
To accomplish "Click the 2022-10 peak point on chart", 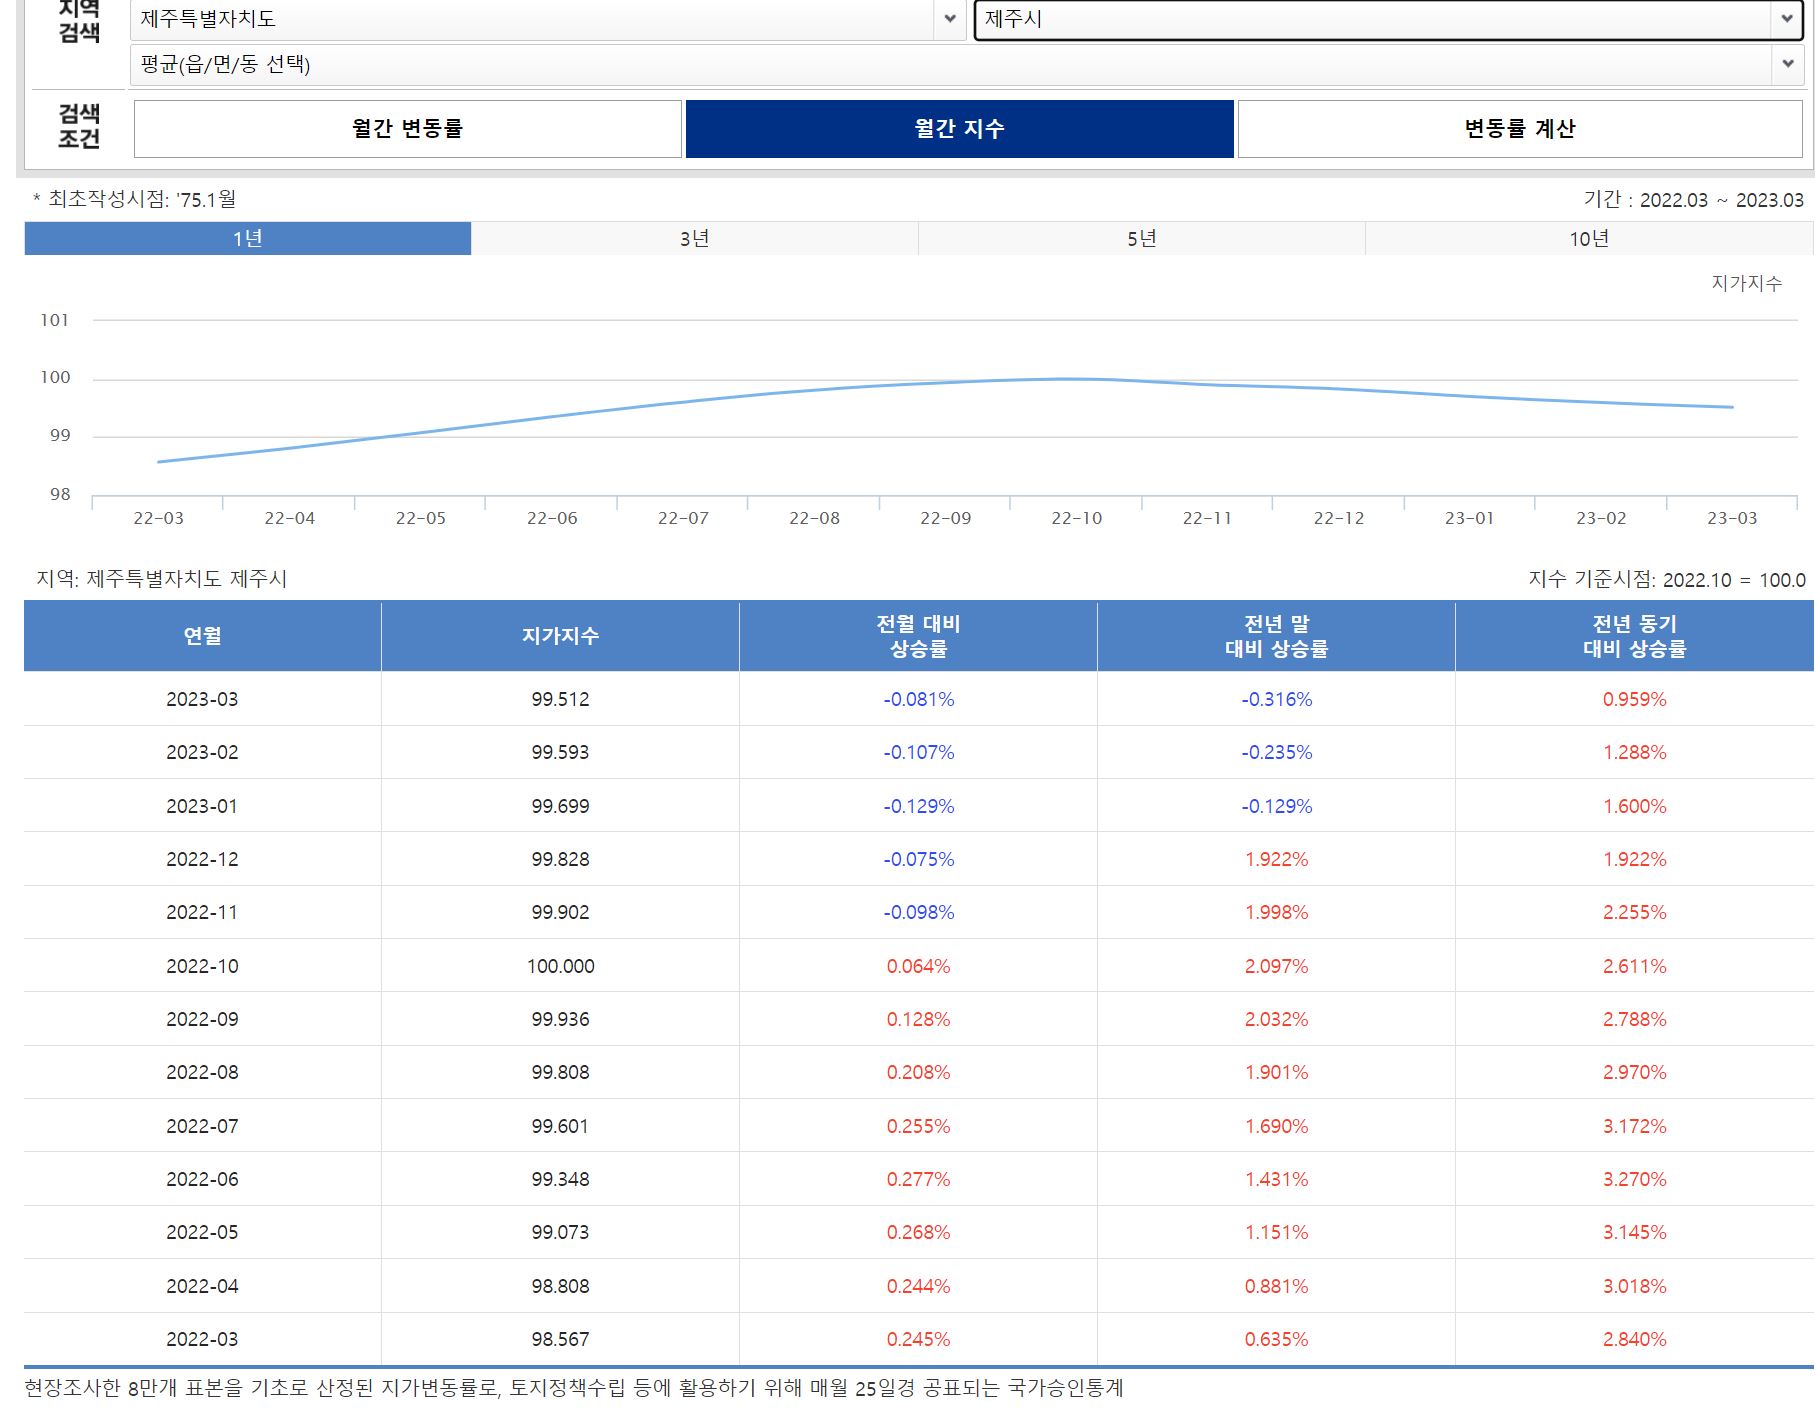I will (x=1076, y=378).
